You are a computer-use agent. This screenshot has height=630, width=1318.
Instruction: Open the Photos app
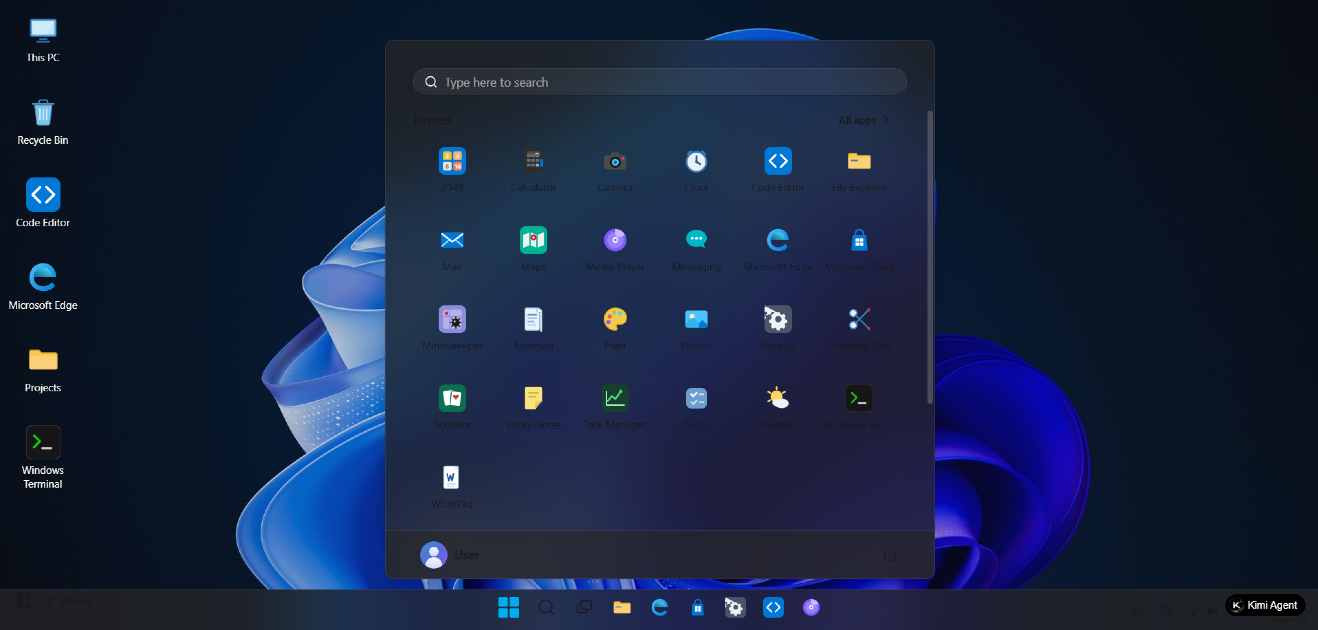pos(697,327)
